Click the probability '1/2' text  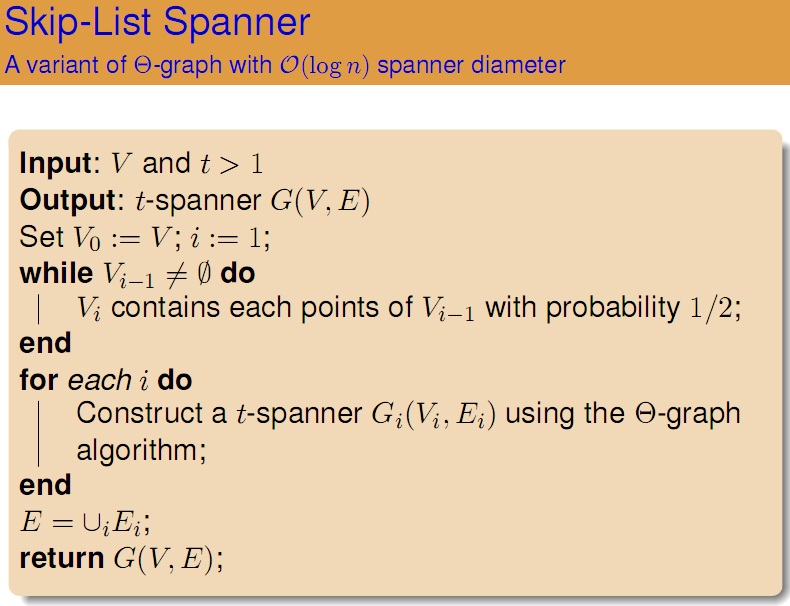[x=712, y=308]
